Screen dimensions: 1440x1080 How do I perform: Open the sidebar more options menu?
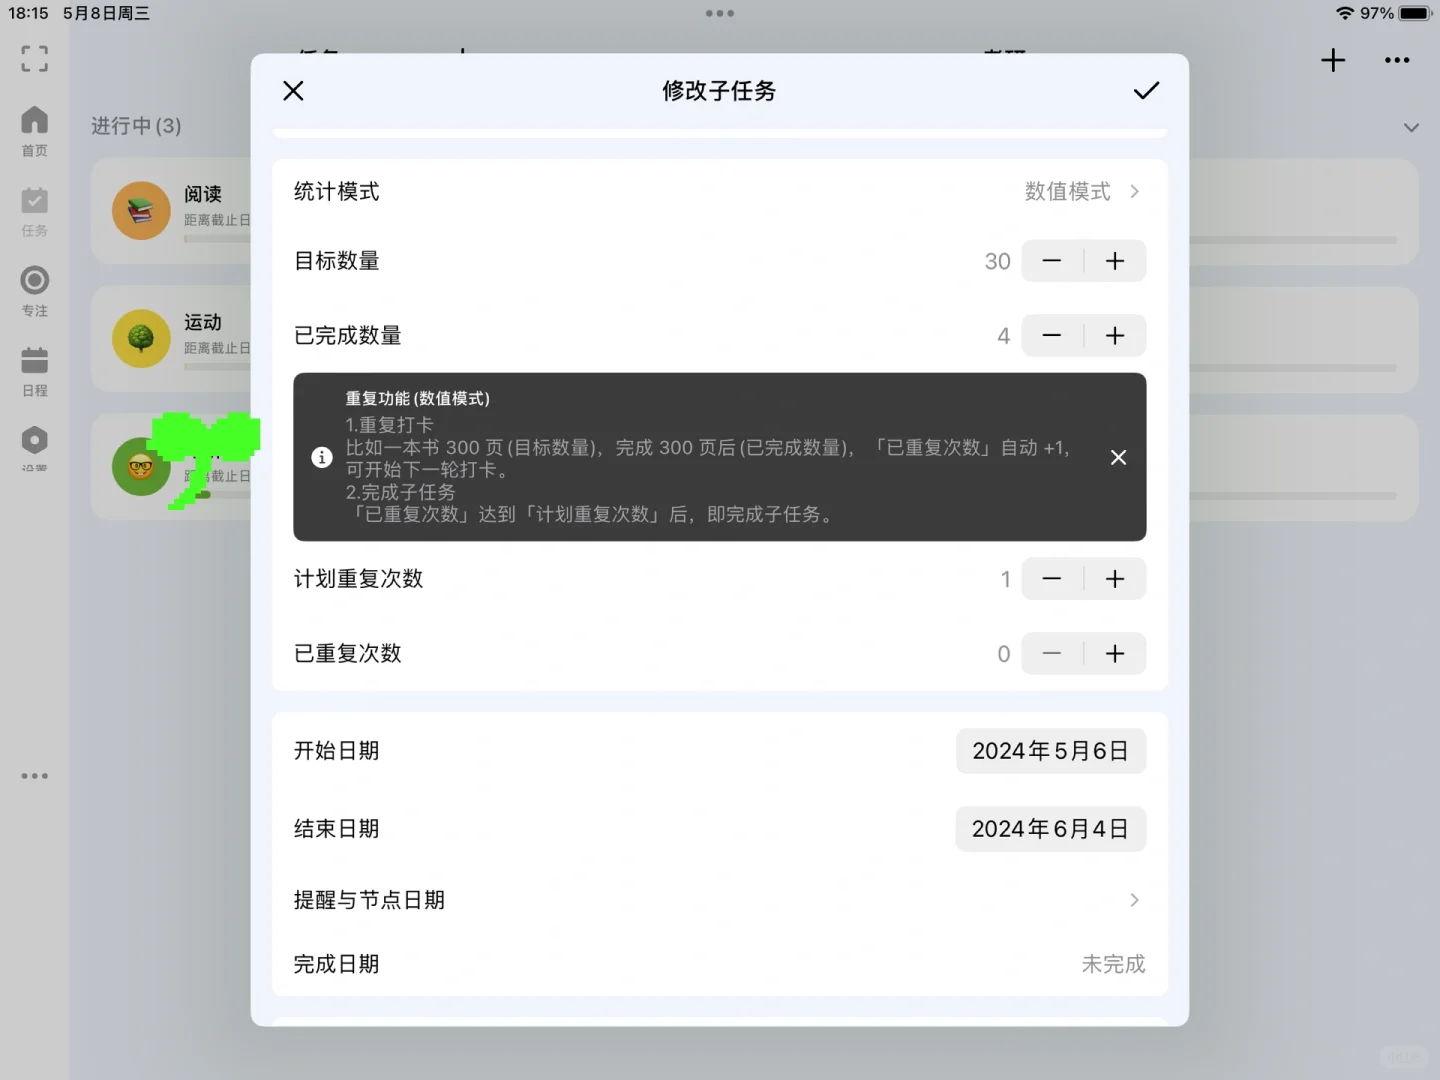34,775
